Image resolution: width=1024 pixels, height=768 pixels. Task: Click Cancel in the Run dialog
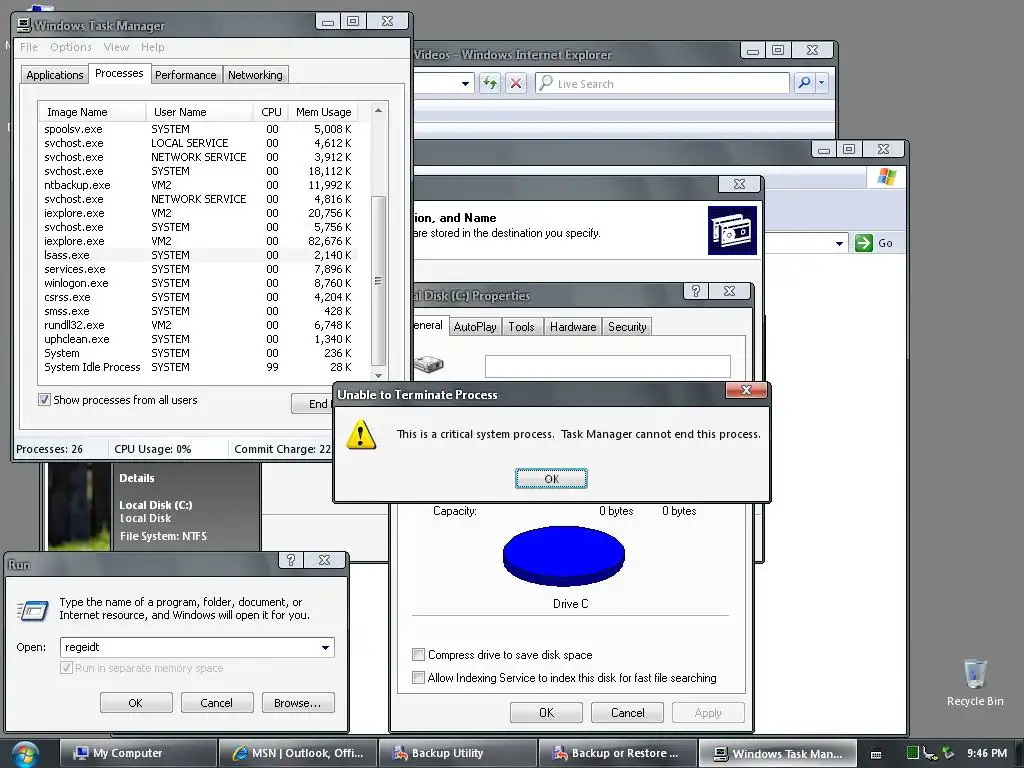tap(216, 703)
